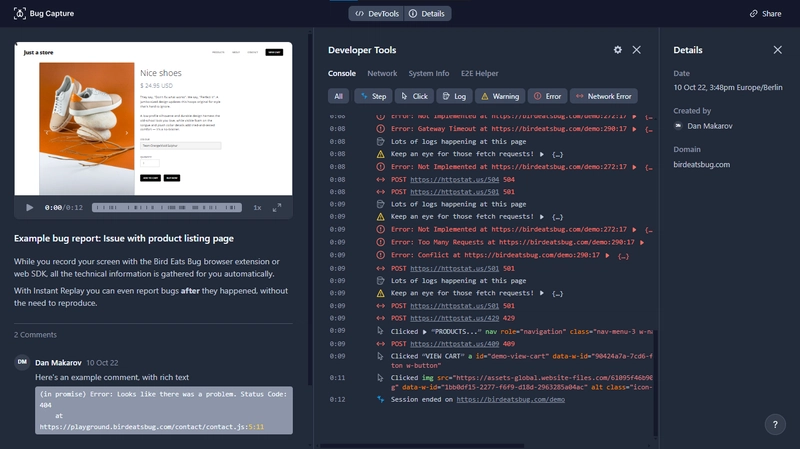Click the Session ended step icon

pyautogui.click(x=381, y=400)
